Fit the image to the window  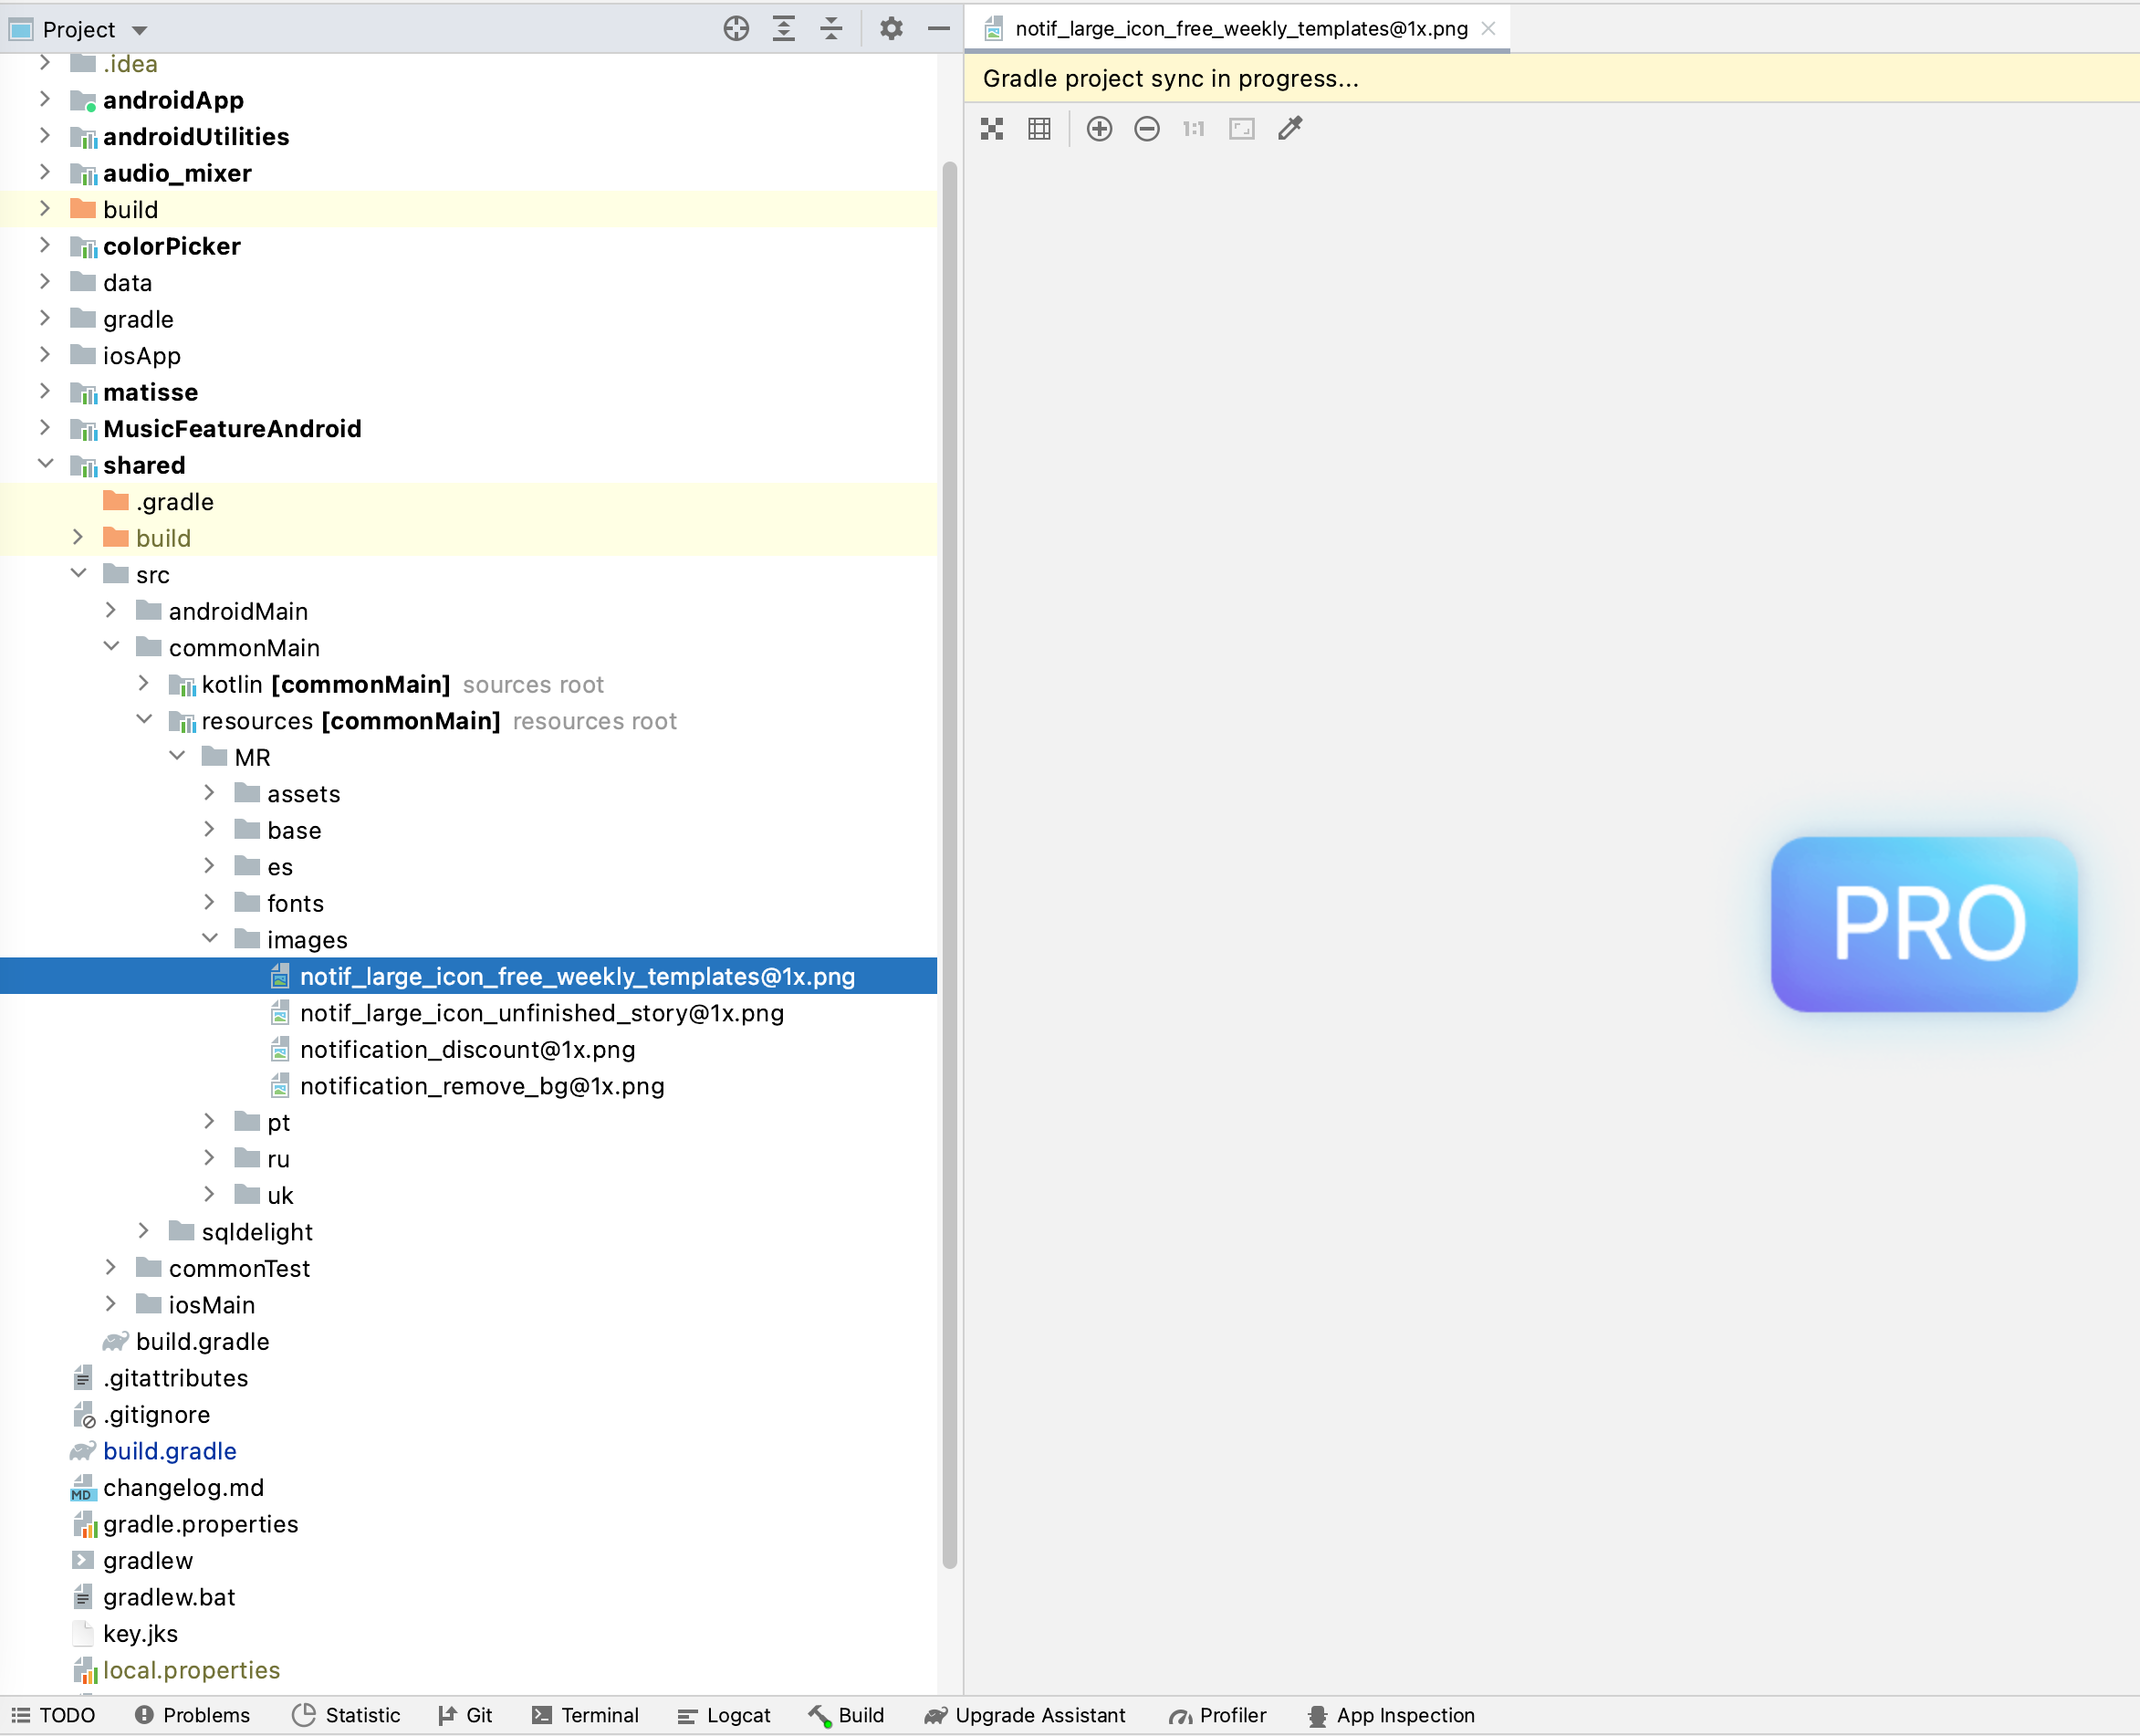tap(1240, 128)
